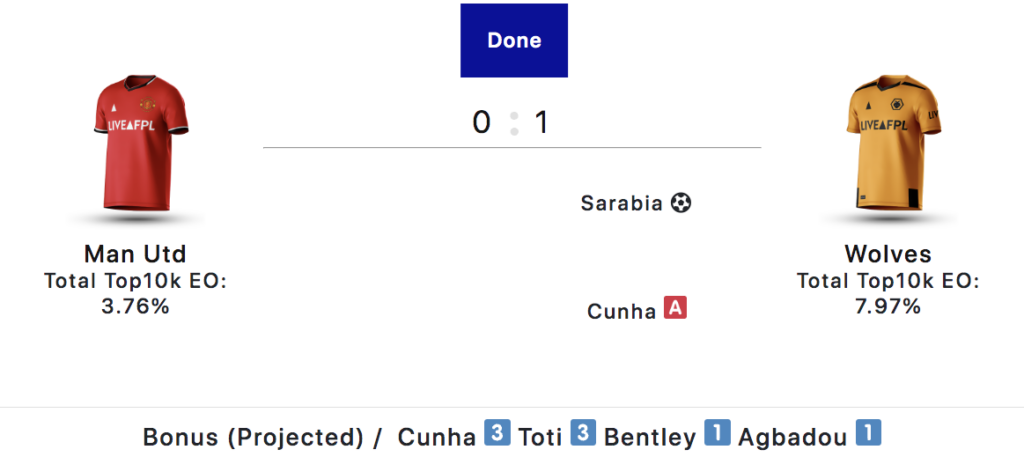Image resolution: width=1024 pixels, height=457 pixels.
Task: Click the blue Done button
Action: pos(514,41)
